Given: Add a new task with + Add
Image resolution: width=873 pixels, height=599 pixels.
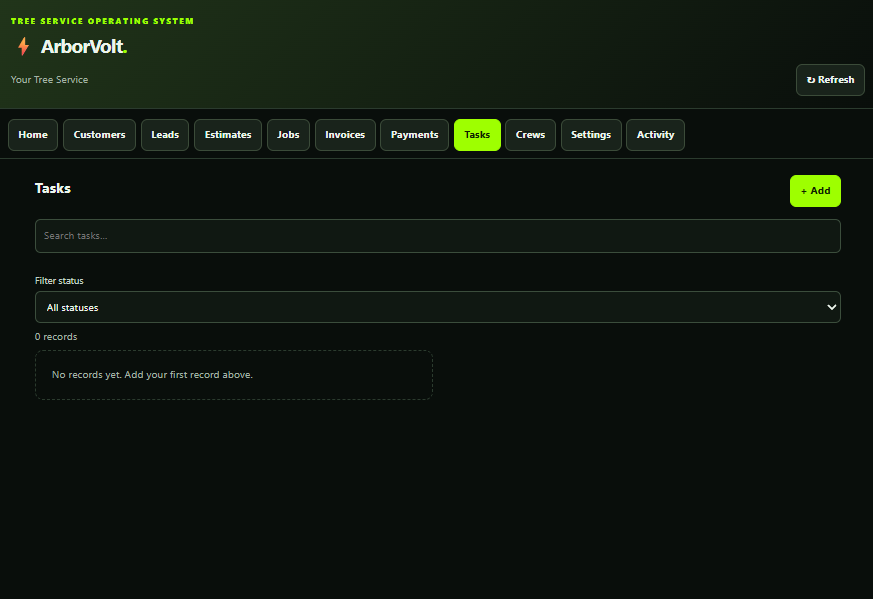Looking at the screenshot, I should 815,191.
